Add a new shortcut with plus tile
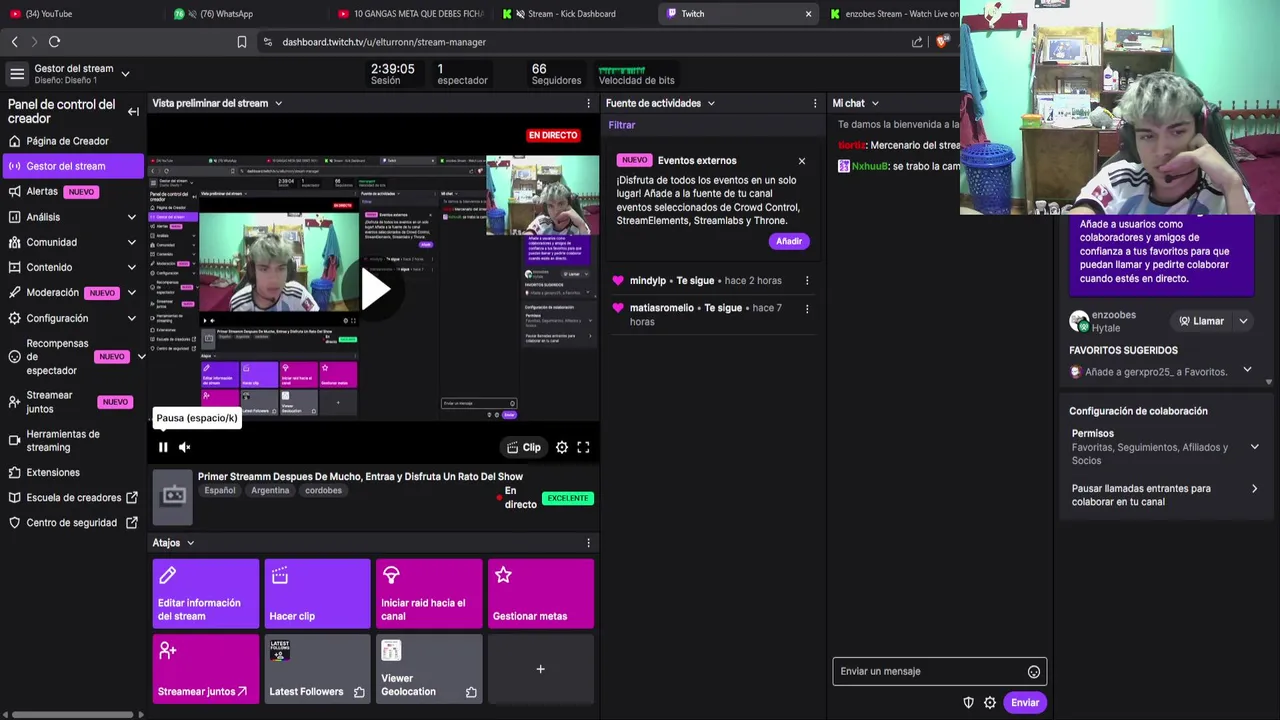Screen dimensions: 1280x720 [541, 669]
